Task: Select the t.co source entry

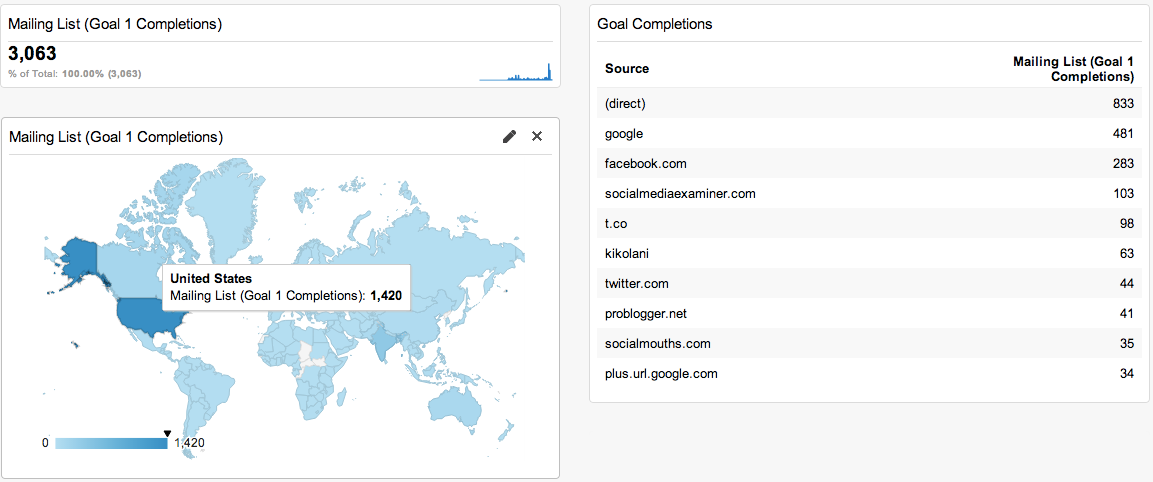Action: [870, 224]
